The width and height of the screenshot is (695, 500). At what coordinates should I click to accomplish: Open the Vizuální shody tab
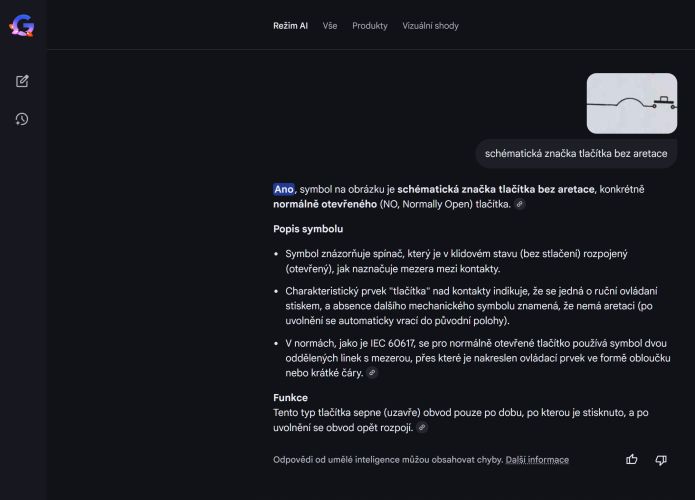tap(430, 25)
